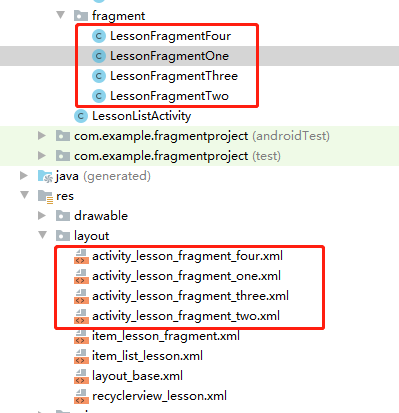The image size is (399, 413).
Task: Select the fragment folder label
Action: (118, 16)
